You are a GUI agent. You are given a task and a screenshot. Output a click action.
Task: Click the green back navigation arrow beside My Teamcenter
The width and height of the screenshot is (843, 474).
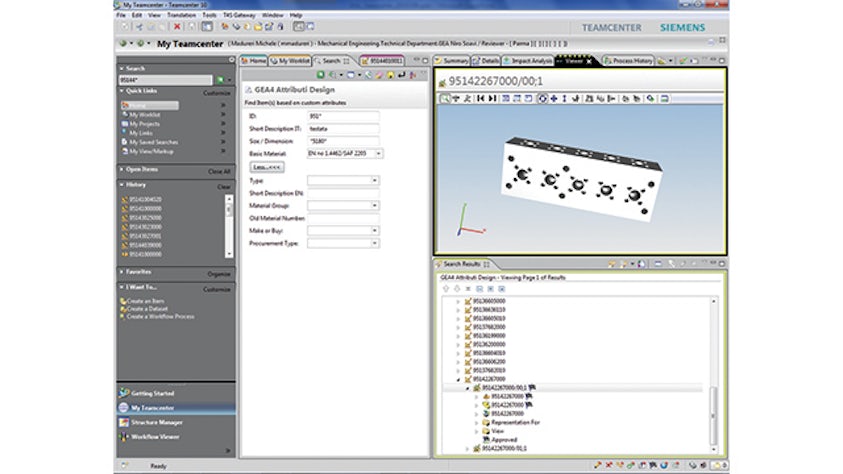124,44
